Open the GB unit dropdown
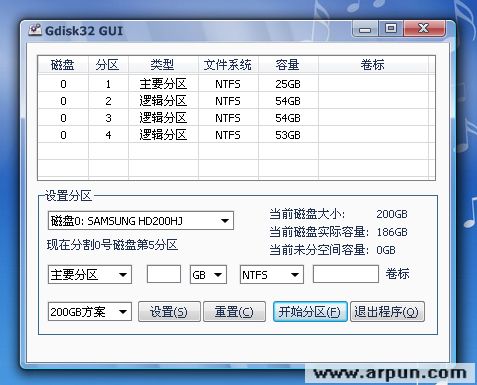Viewport: 477px width, 385px height. tap(208, 275)
